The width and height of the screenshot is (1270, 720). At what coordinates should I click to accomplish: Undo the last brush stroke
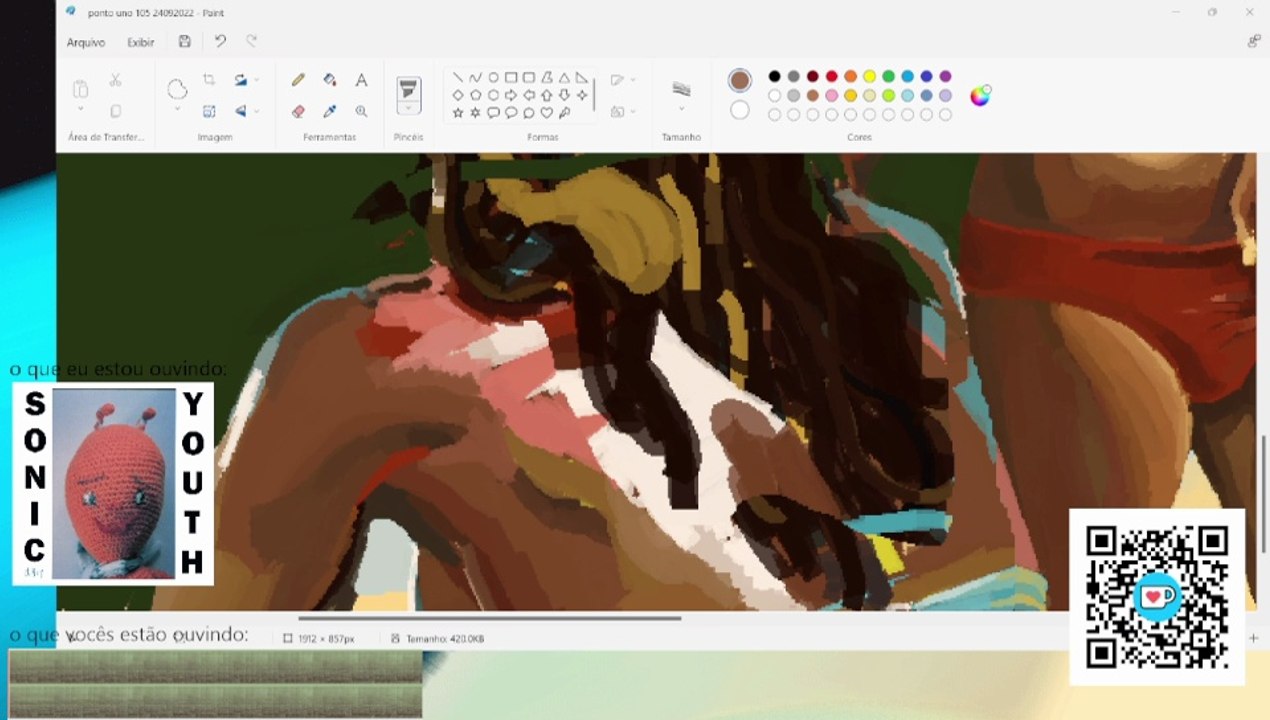tap(220, 42)
